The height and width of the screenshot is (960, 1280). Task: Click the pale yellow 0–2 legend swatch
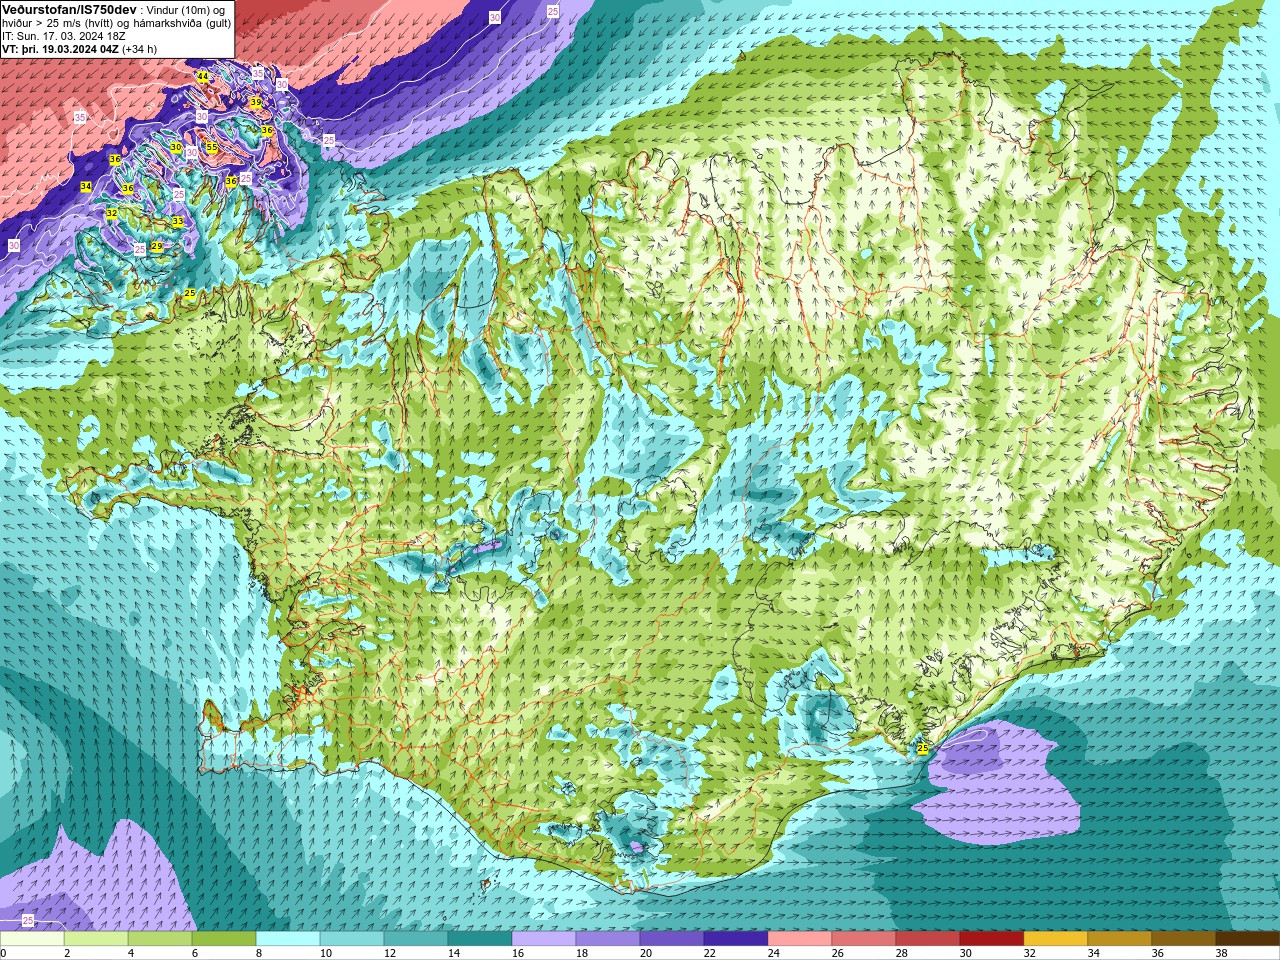(x=32, y=939)
